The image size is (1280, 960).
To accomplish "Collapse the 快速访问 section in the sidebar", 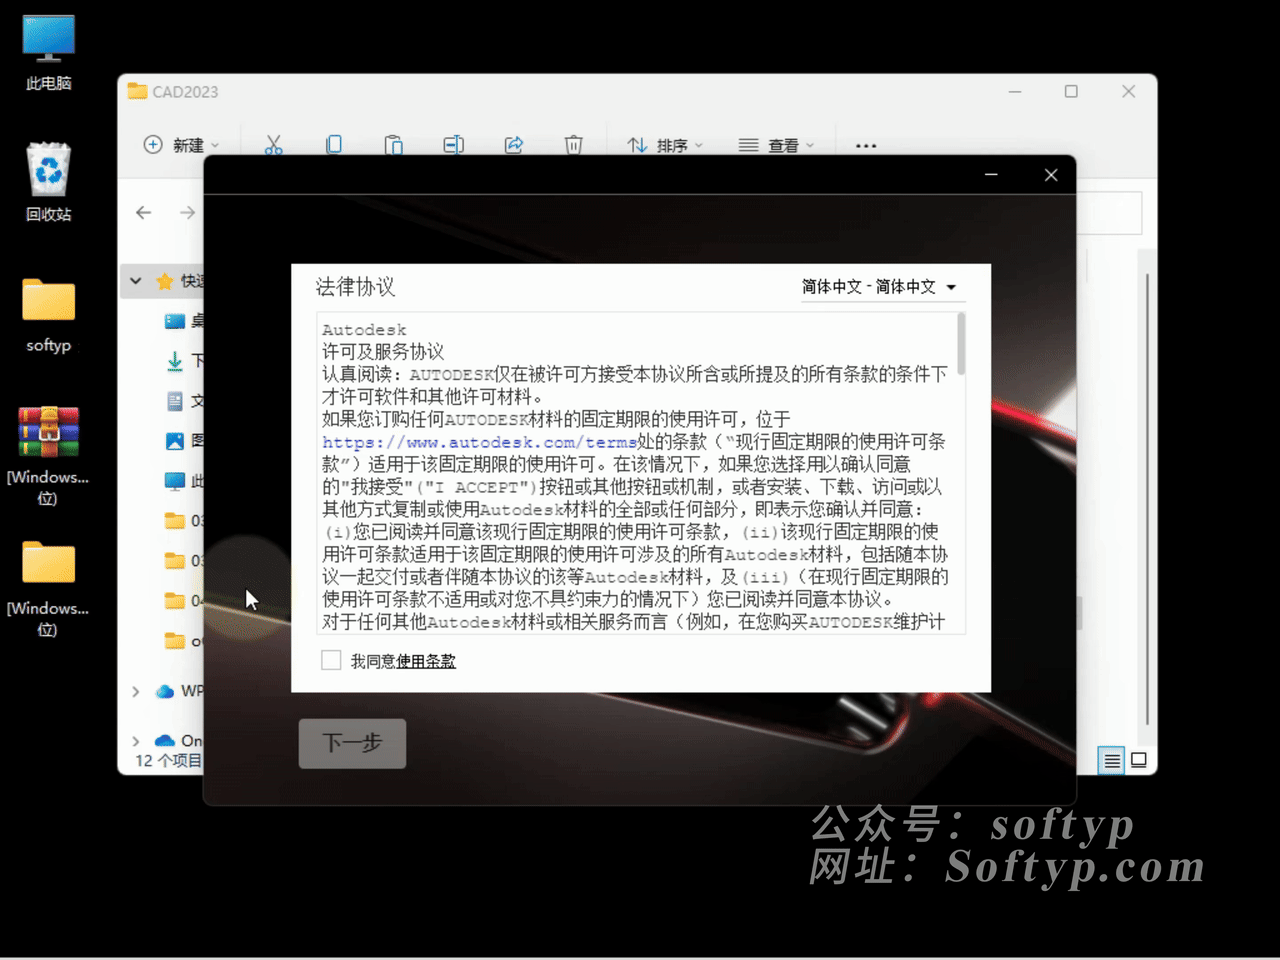I will [135, 281].
